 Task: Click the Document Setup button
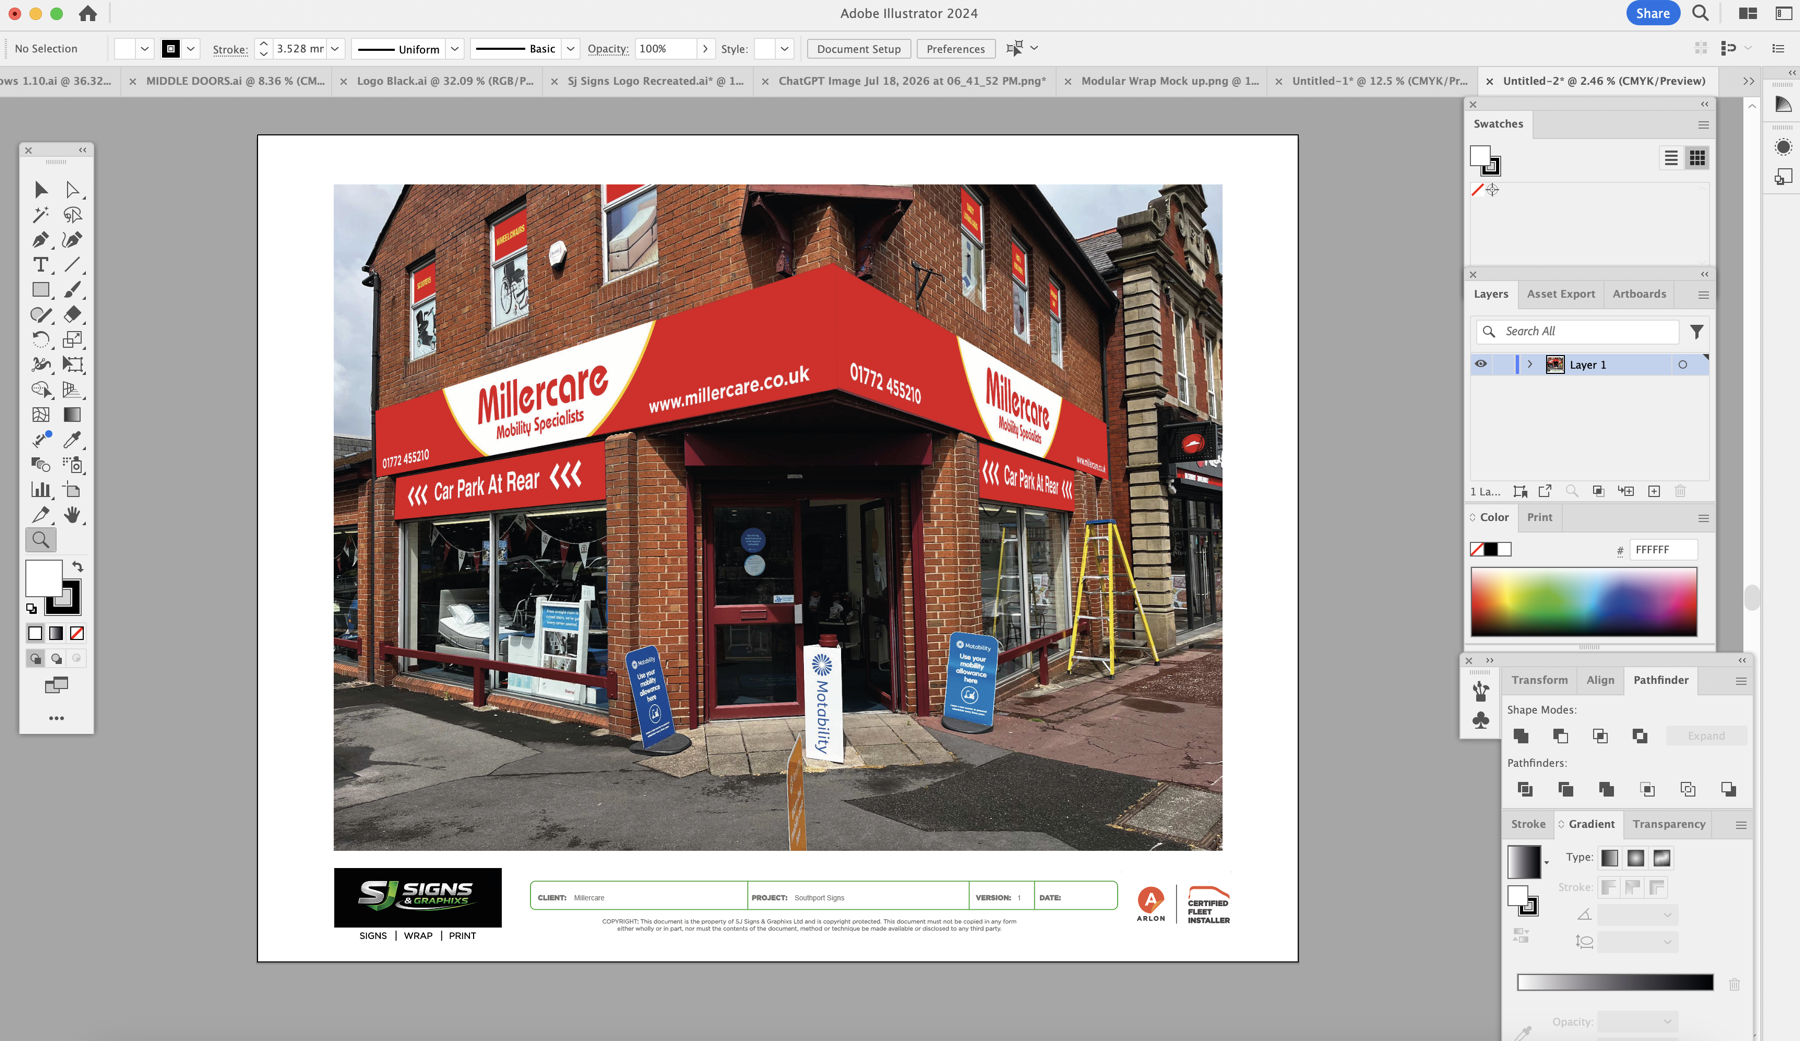click(858, 48)
